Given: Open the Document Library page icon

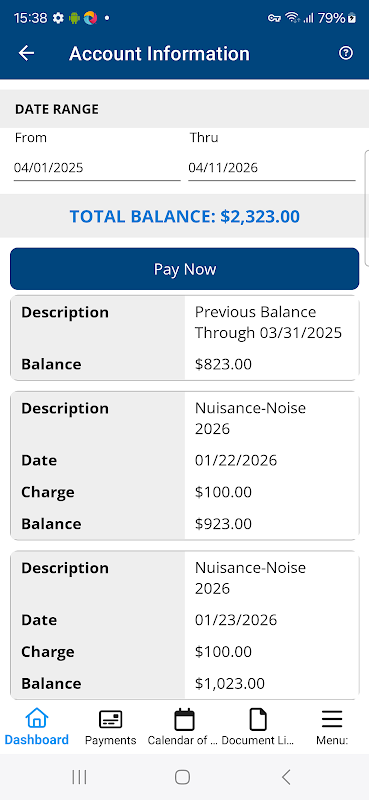Looking at the screenshot, I should 258,719.
